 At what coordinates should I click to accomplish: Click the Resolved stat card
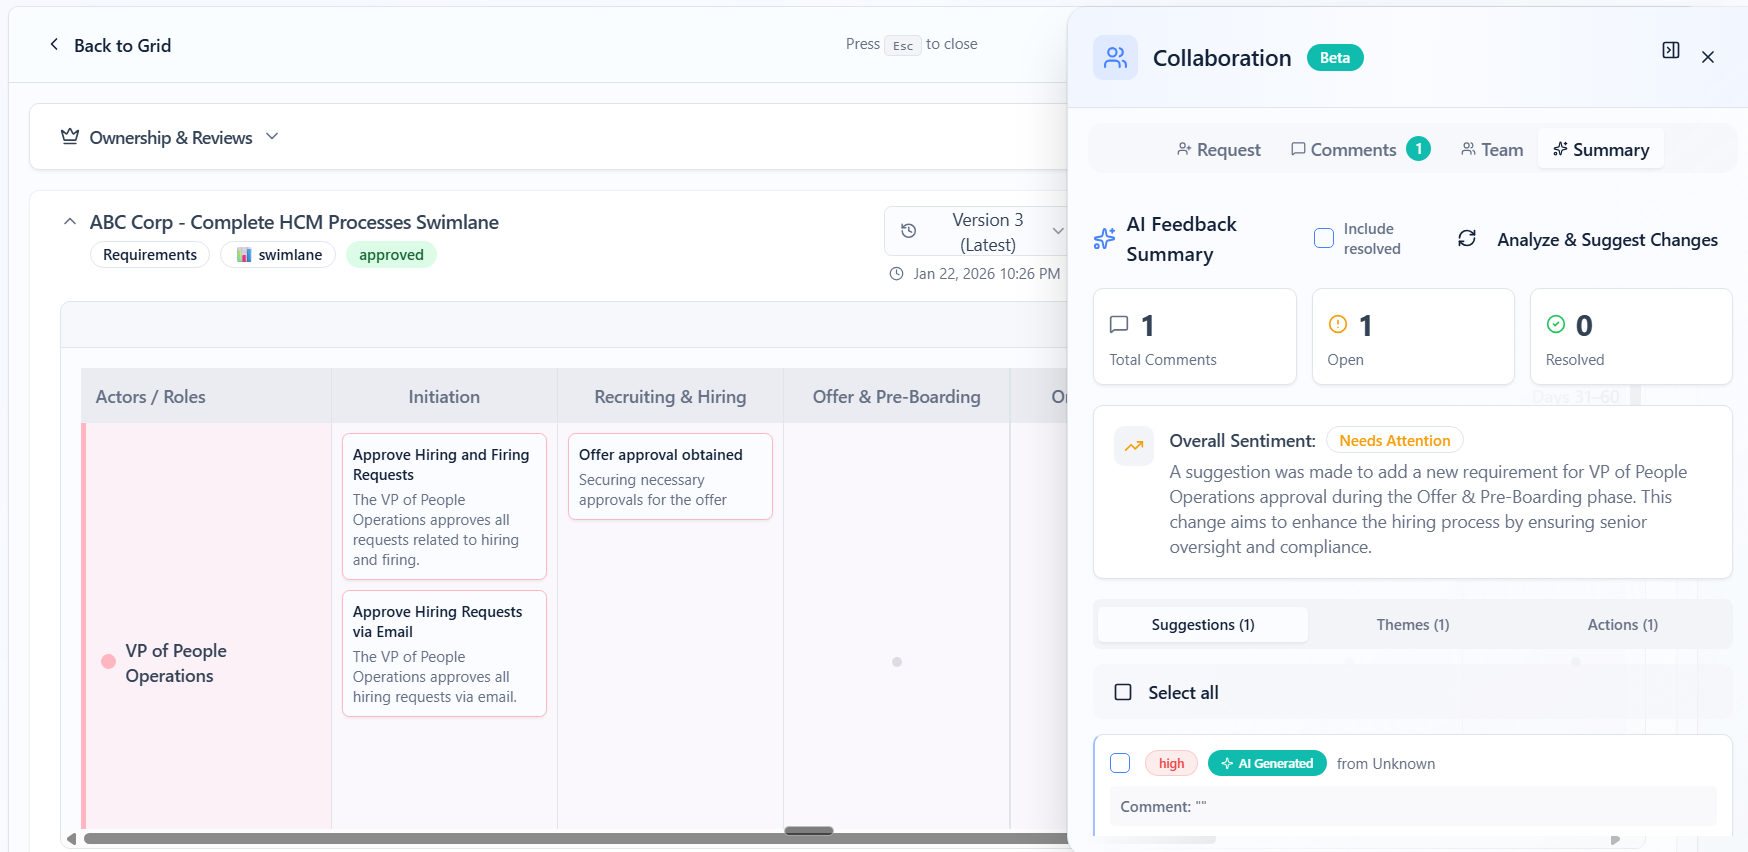point(1631,336)
